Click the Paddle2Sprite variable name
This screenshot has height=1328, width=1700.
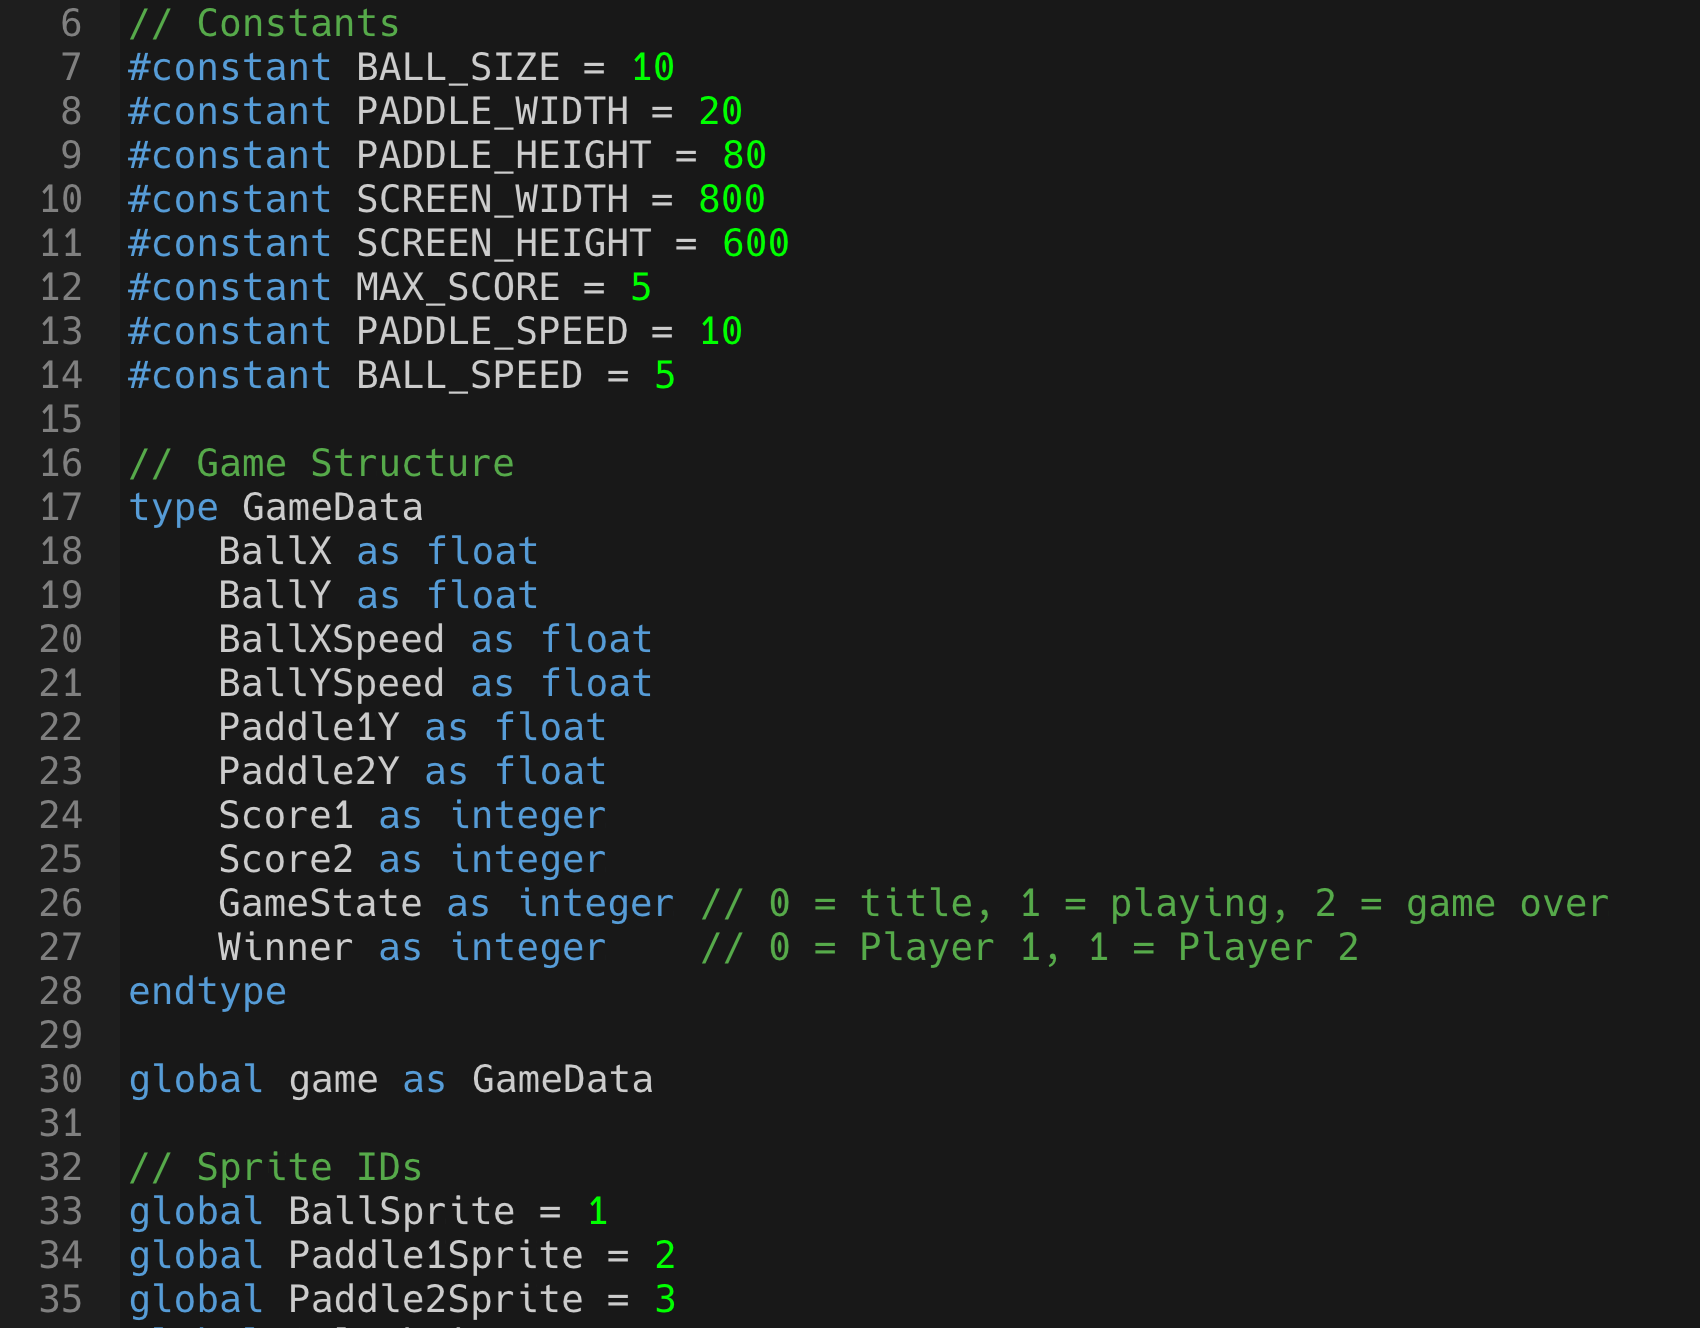(436, 1299)
